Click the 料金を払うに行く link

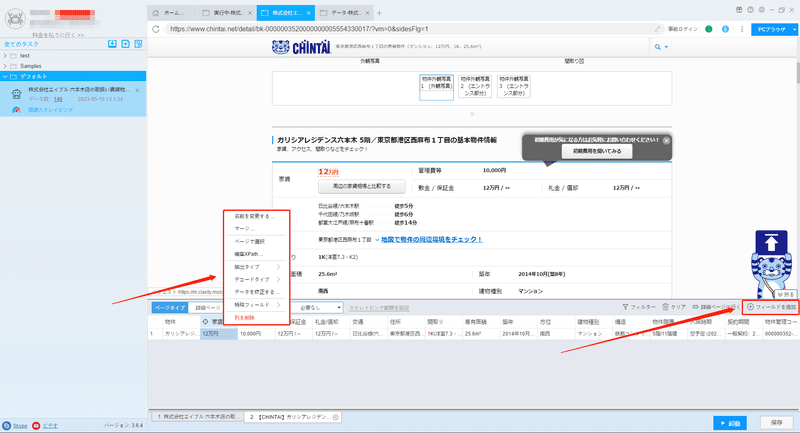[58, 35]
